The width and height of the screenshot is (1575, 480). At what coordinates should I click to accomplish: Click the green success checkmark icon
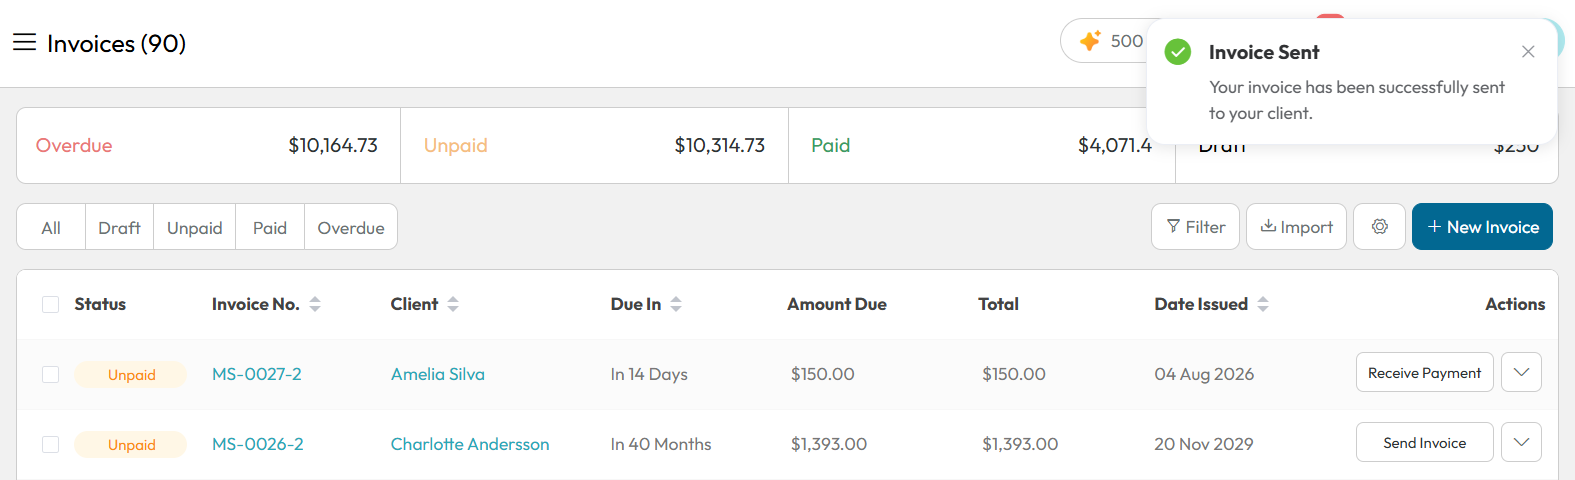pos(1178,52)
